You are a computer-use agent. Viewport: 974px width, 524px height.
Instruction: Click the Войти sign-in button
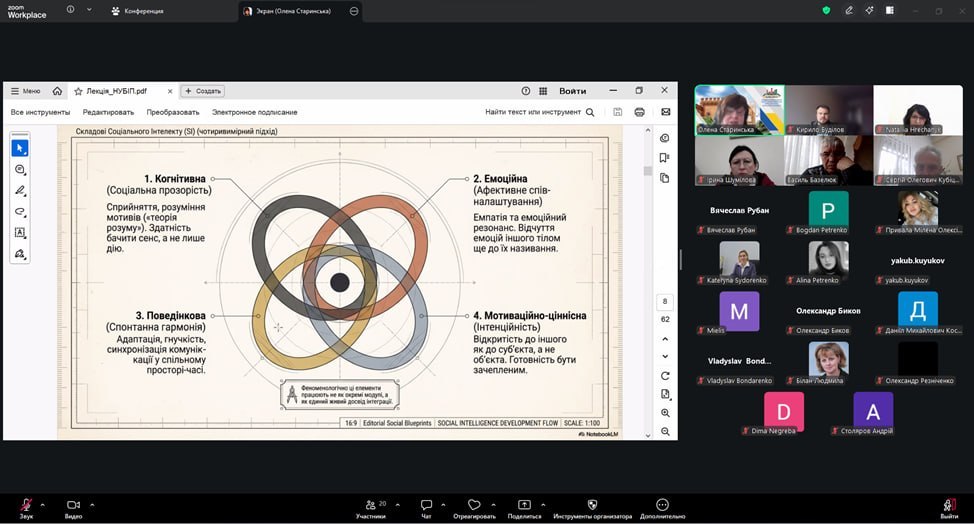[x=572, y=91]
